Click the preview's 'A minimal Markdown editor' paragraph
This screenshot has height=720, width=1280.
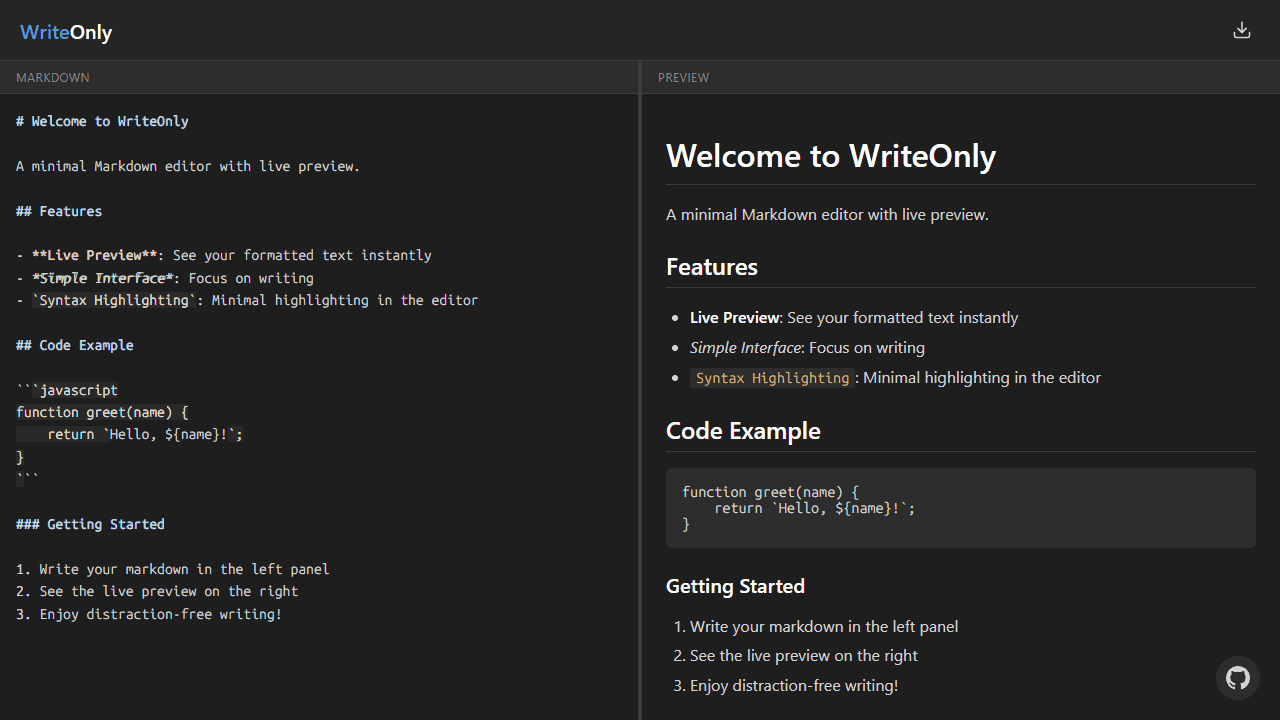(827, 215)
